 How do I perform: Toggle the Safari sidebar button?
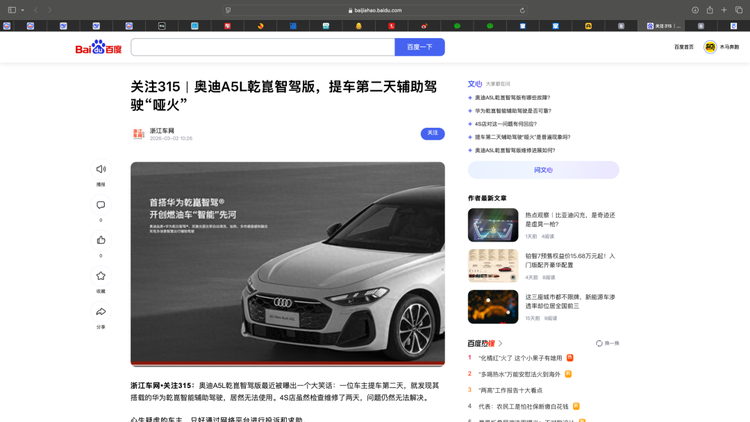[12, 10]
